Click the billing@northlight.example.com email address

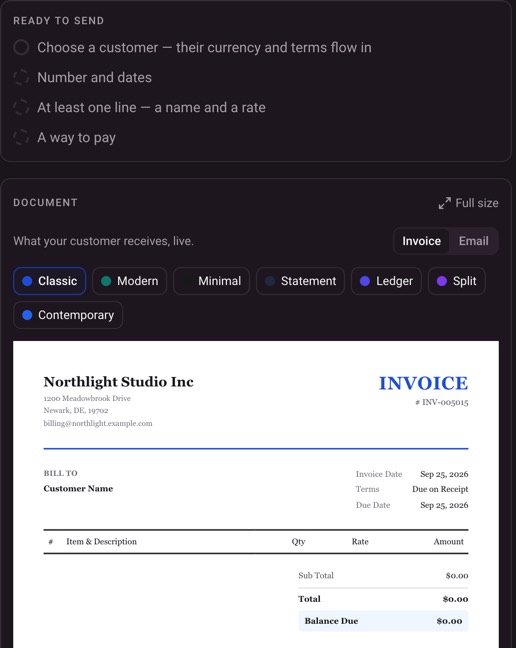tap(98, 423)
